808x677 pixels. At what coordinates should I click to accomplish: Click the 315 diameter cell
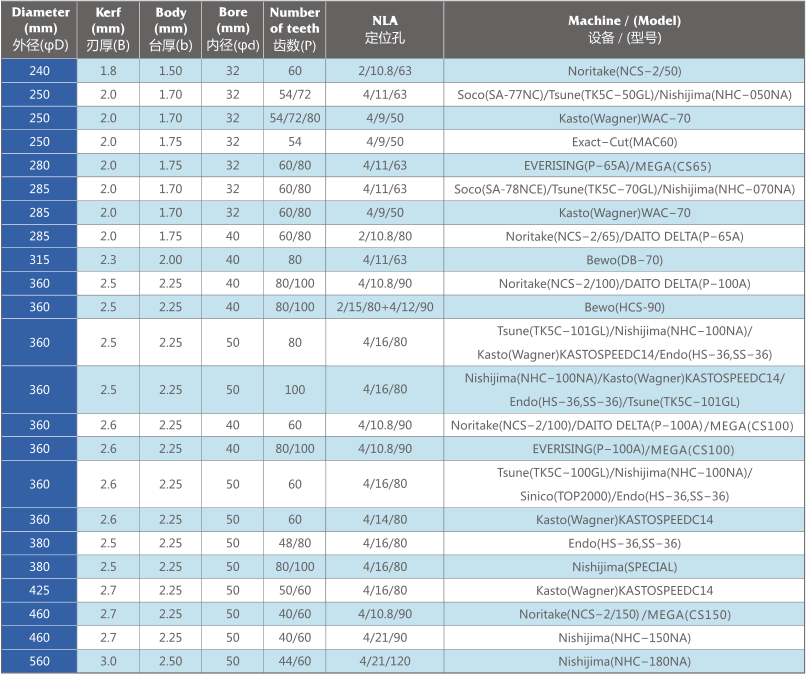(x=40, y=260)
